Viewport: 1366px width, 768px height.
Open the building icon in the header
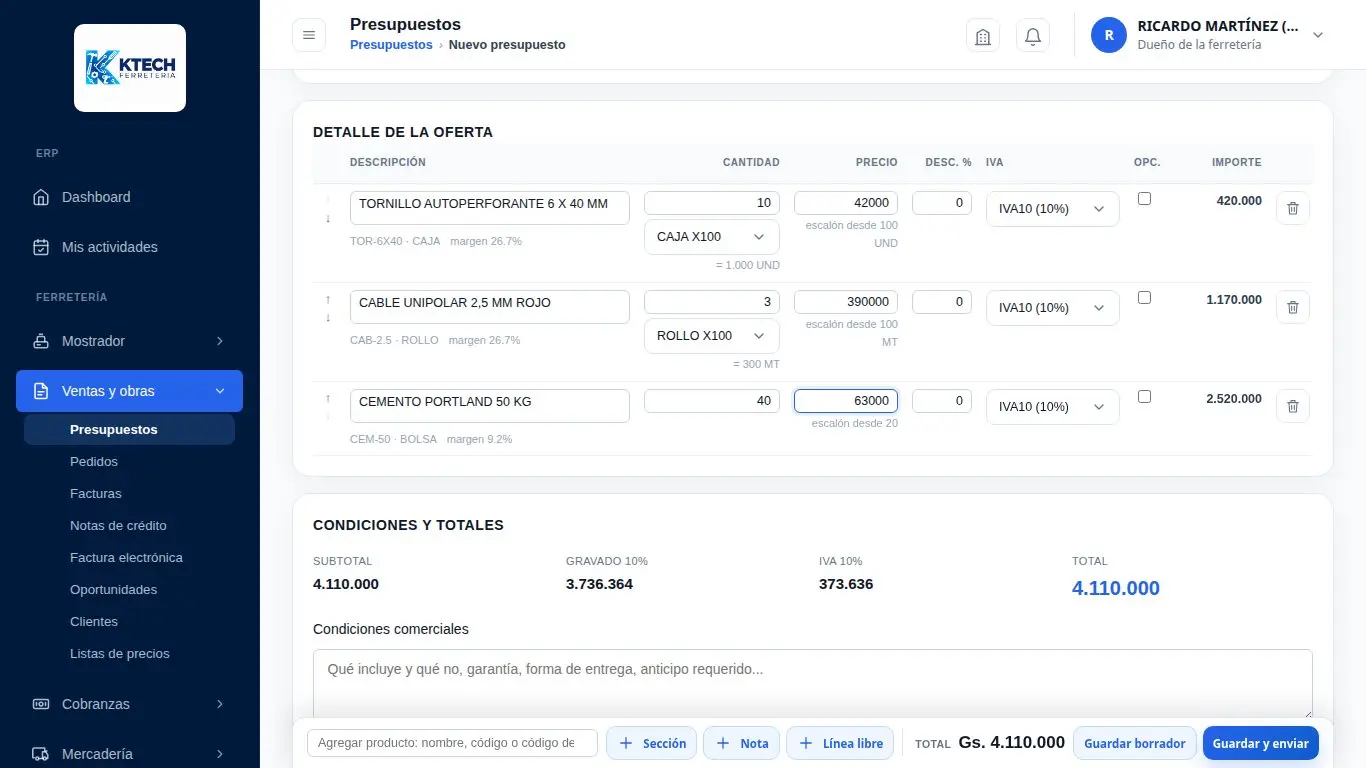[x=983, y=36]
